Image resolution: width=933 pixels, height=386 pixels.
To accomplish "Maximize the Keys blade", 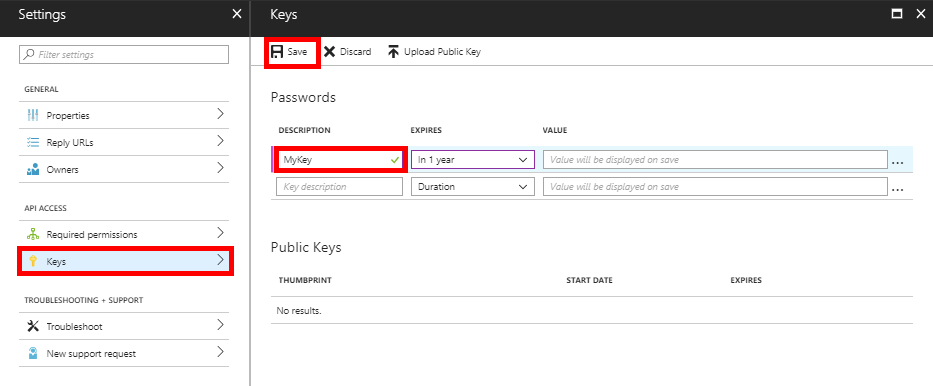I will [897, 14].
